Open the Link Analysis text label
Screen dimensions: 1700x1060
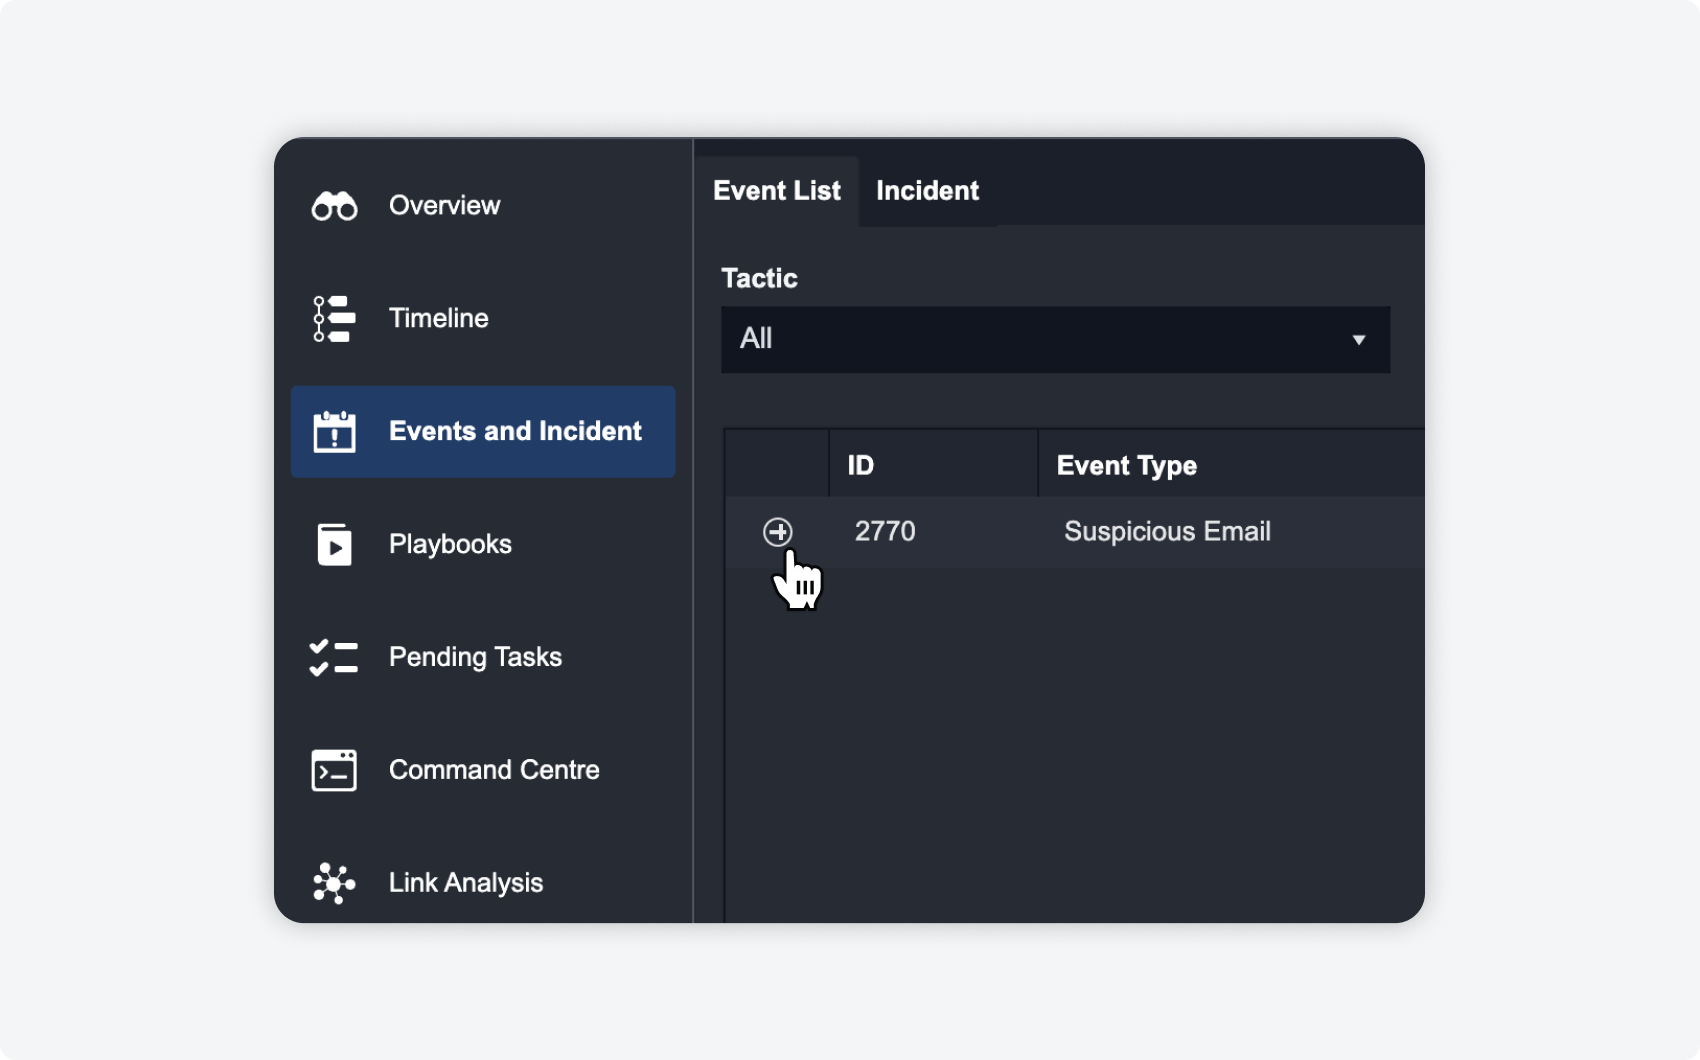[466, 883]
